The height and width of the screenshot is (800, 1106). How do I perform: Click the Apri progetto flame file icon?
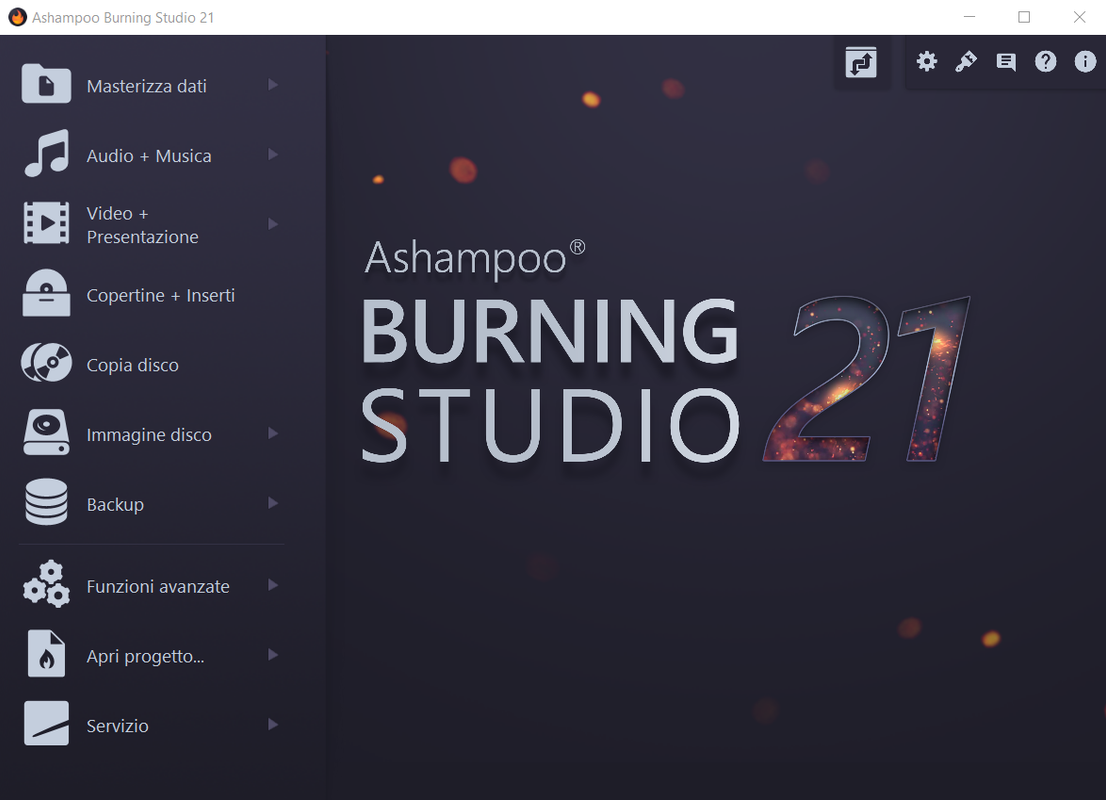point(47,653)
